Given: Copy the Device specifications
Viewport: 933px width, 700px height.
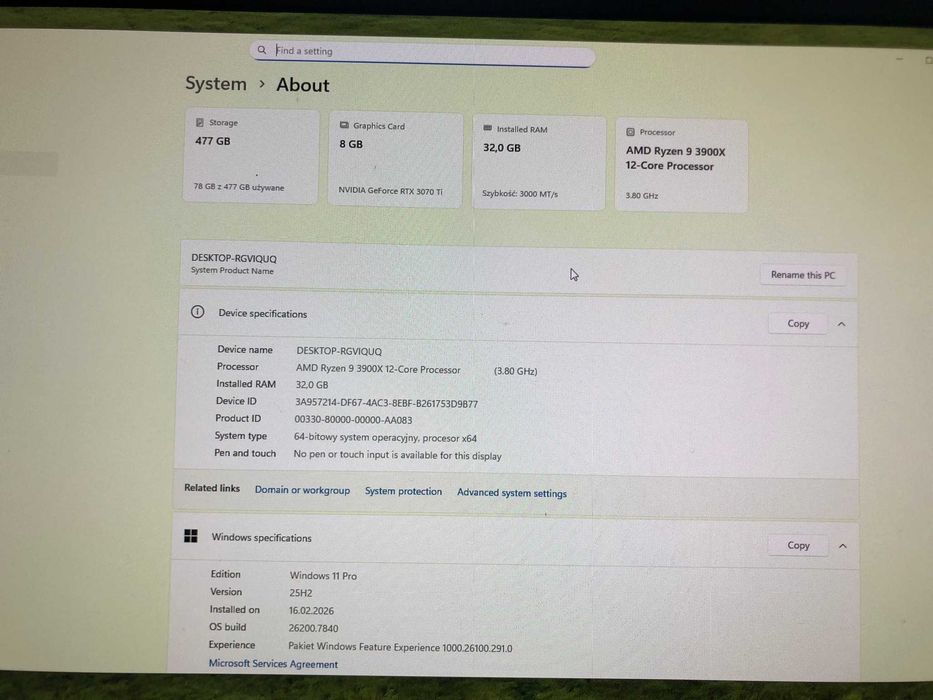Looking at the screenshot, I should 798,324.
